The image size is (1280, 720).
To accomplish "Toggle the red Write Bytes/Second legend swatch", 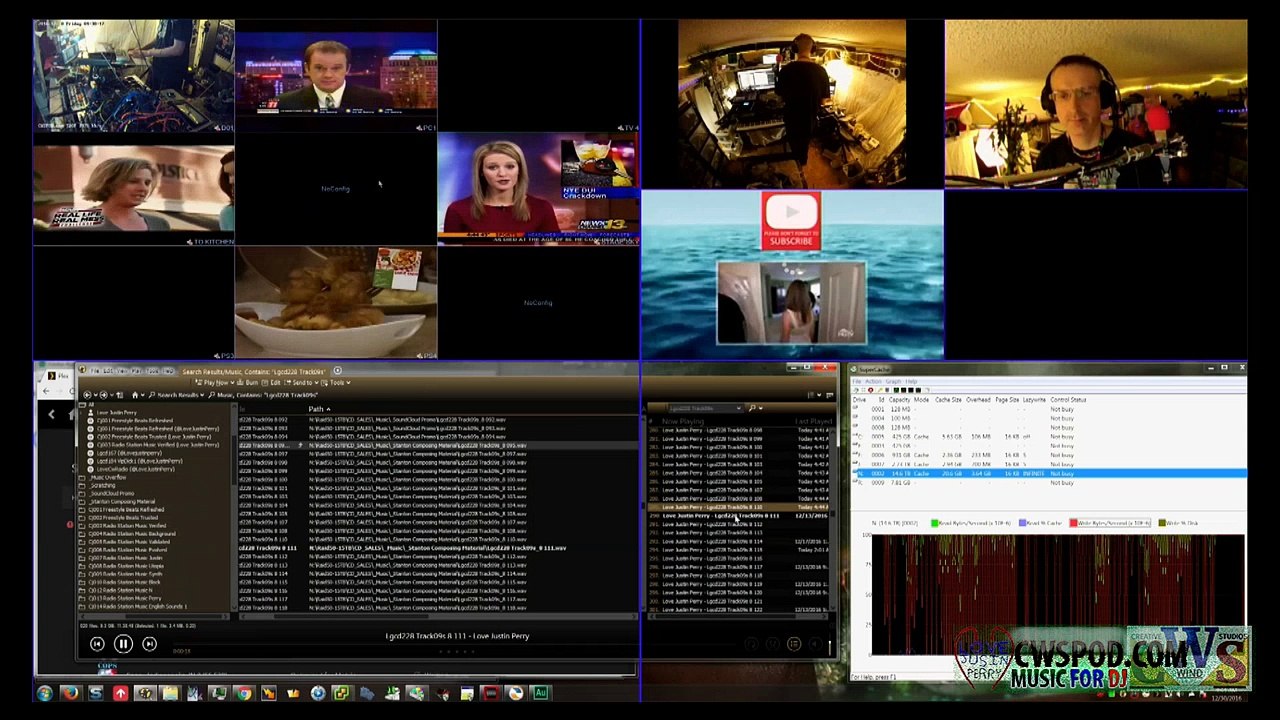I will (x=1073, y=523).
